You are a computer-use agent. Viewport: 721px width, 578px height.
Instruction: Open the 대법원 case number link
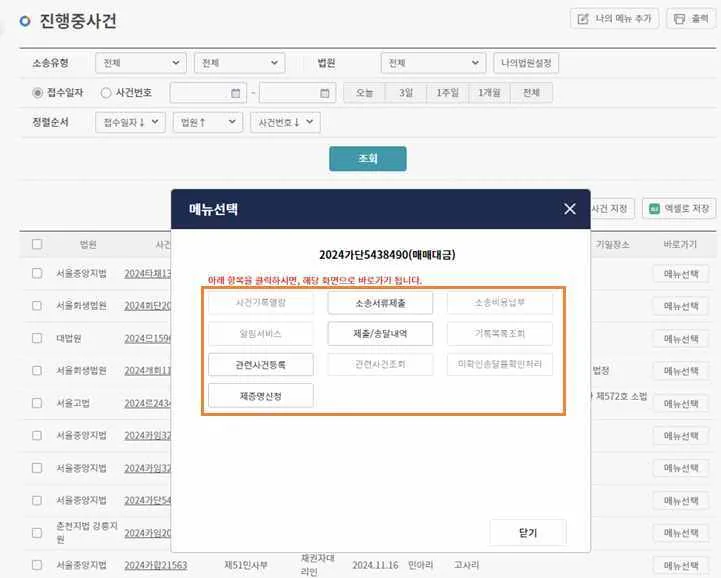pos(147,339)
